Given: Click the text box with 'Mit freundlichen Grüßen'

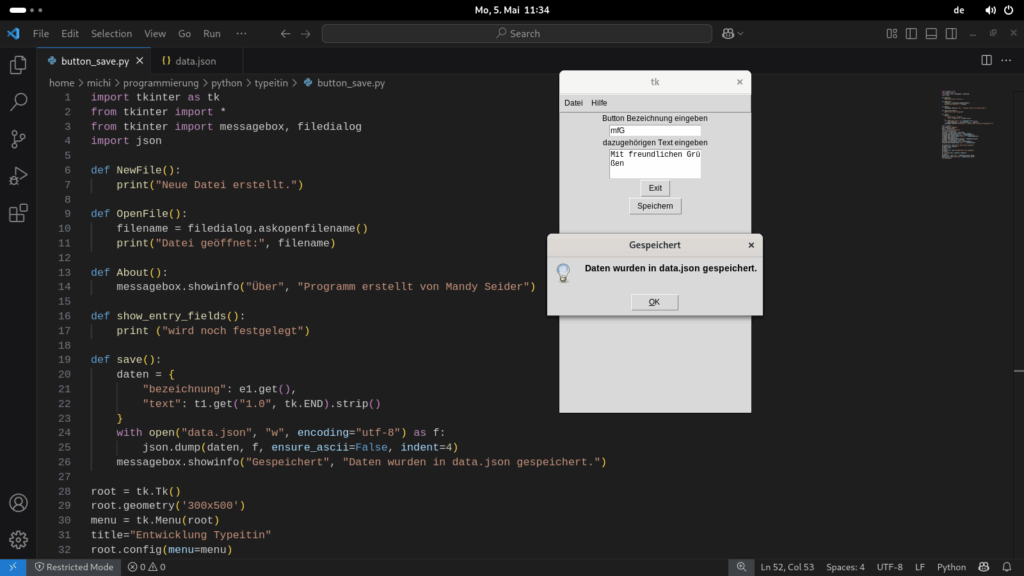Looking at the screenshot, I should tap(655, 163).
